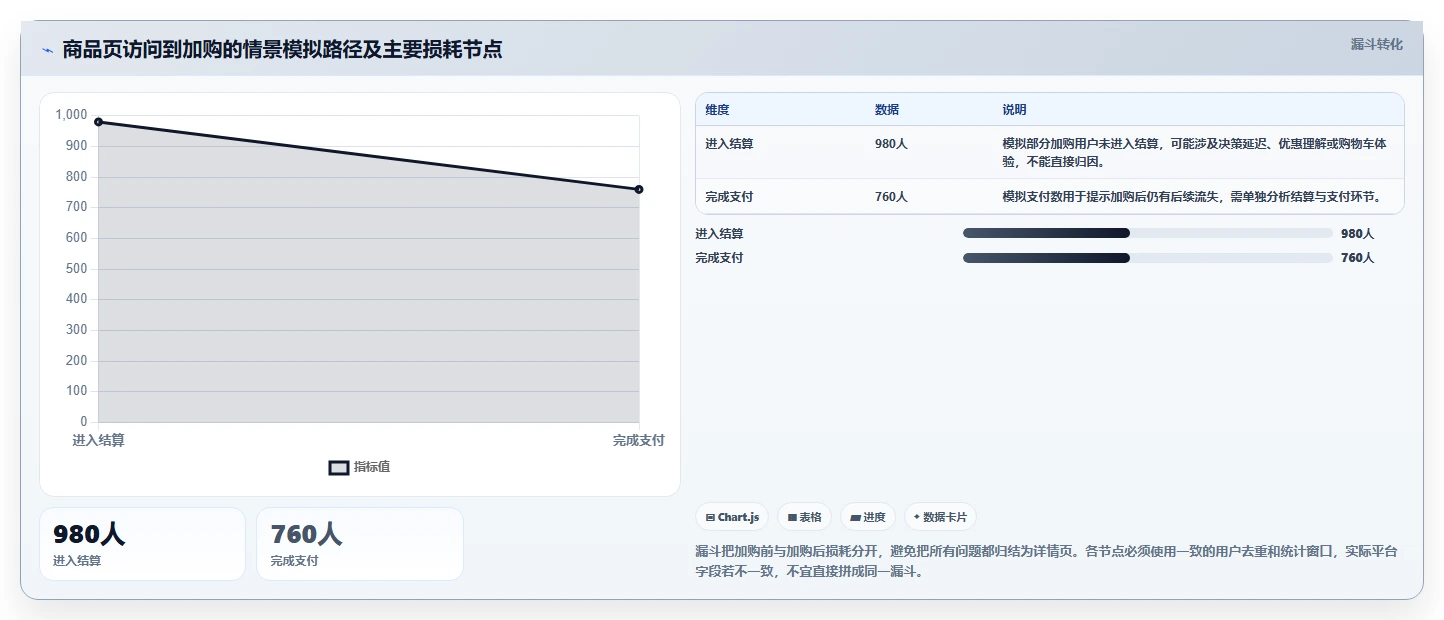1444x620 pixels.
Task: Click the 完成支付 progress bar
Action: pos(1147,258)
